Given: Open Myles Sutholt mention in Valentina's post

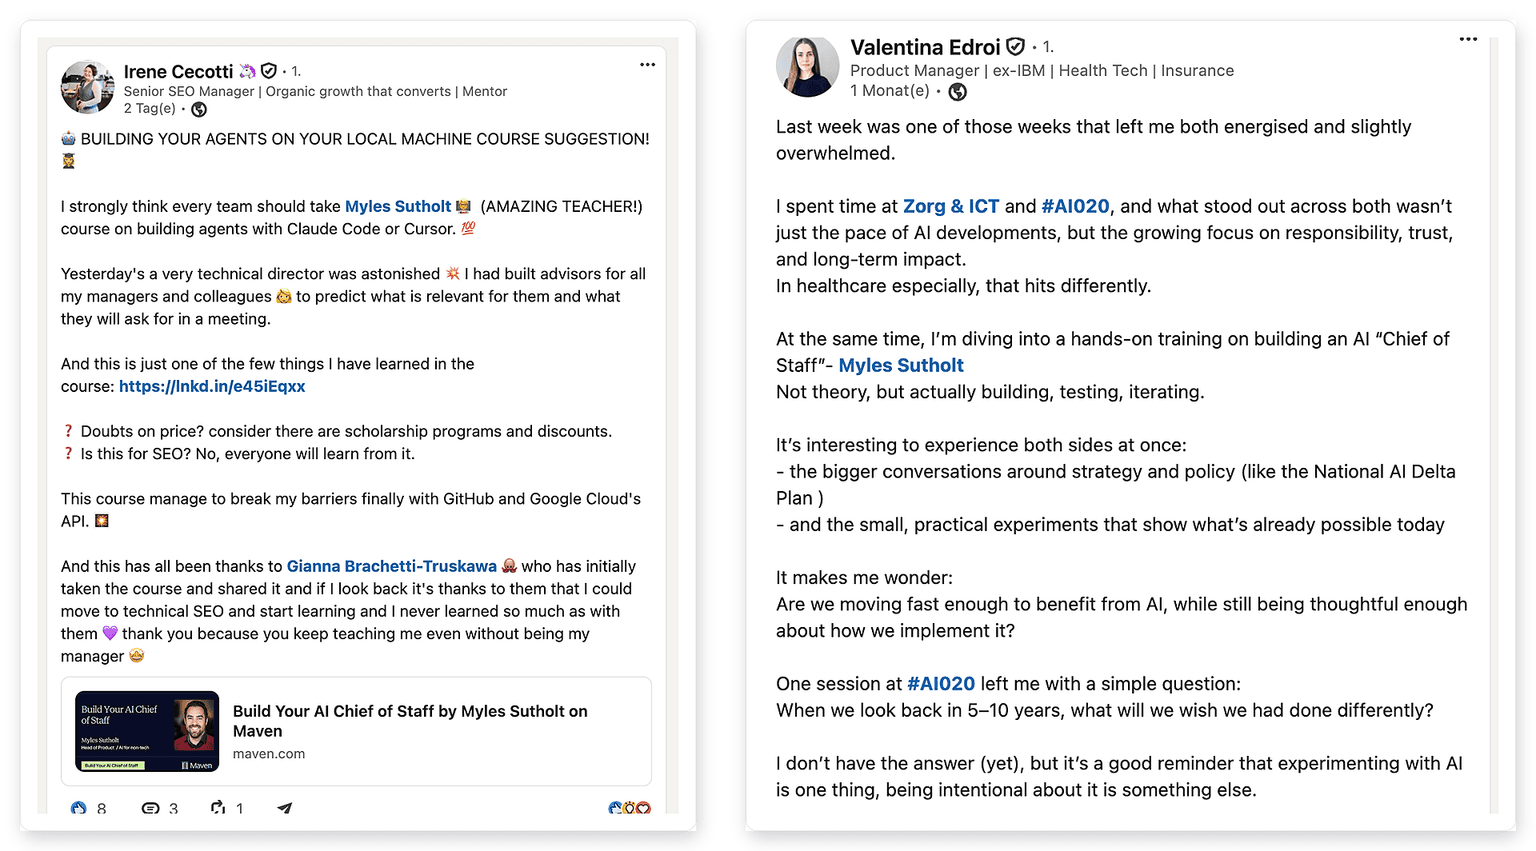Looking at the screenshot, I should click(x=901, y=365).
